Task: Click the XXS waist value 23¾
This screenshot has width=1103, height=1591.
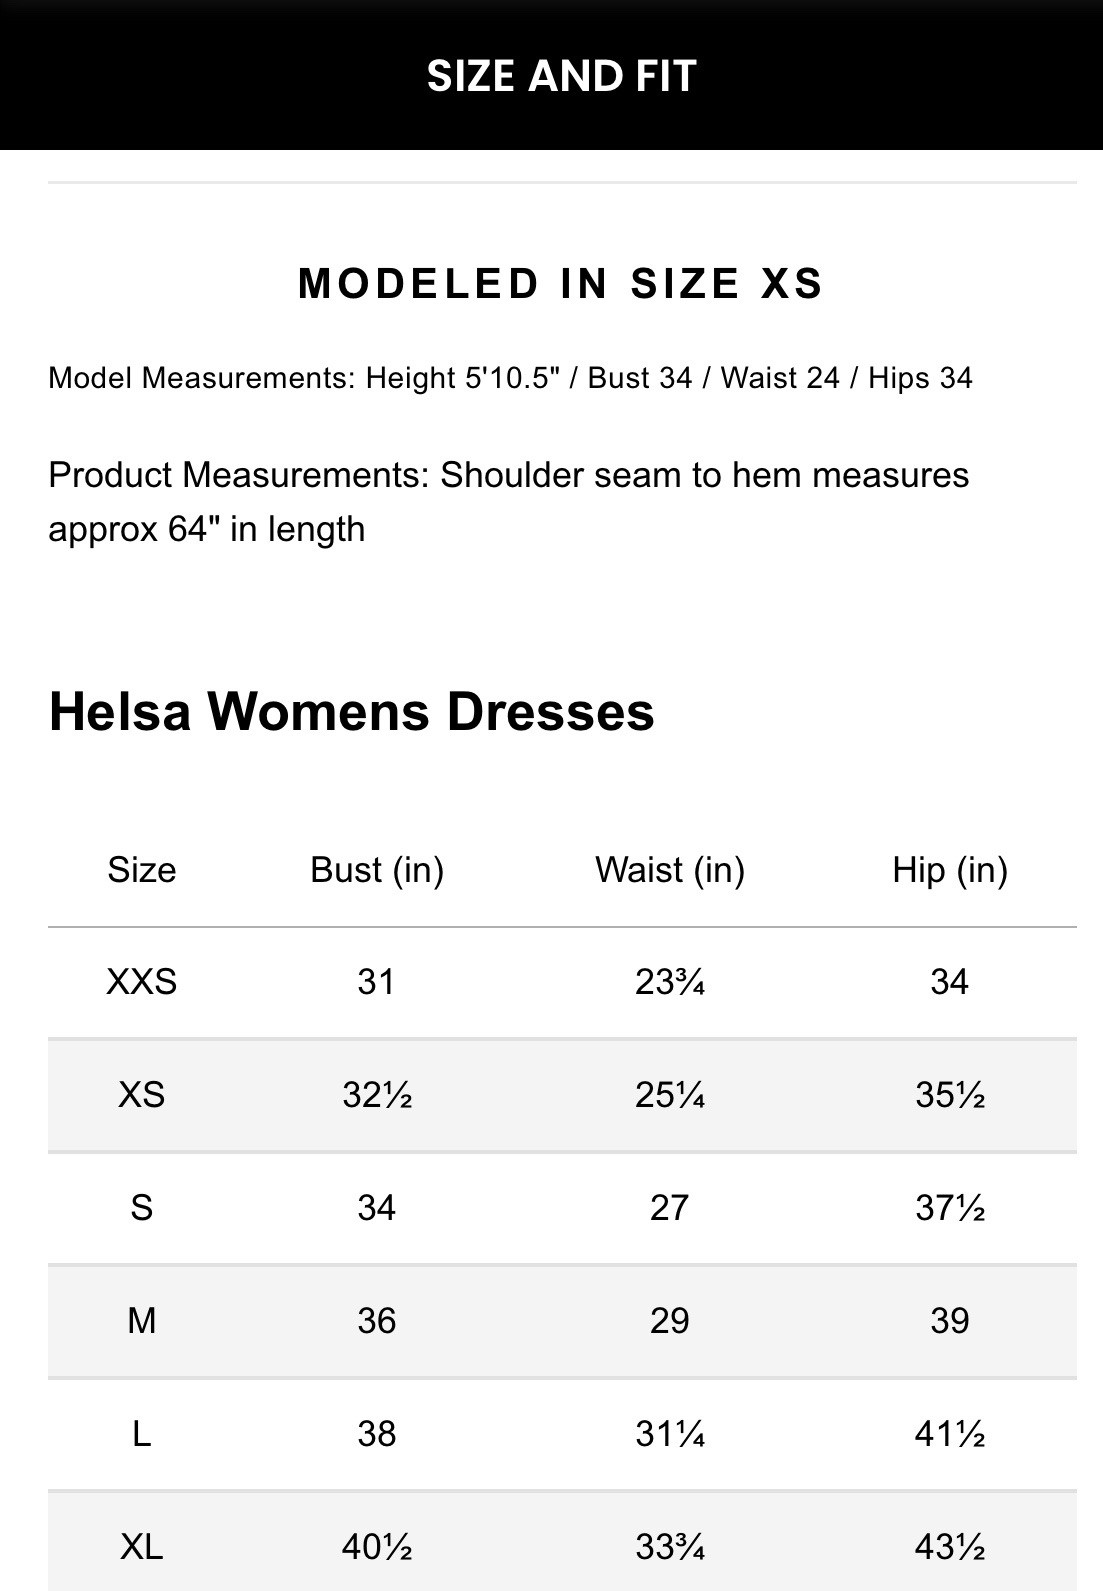Action: [670, 982]
